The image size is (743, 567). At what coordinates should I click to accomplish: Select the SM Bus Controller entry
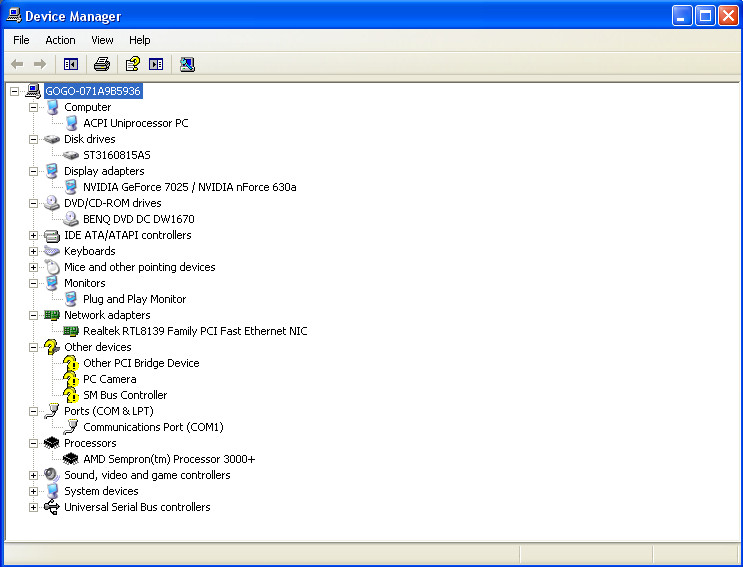click(125, 395)
